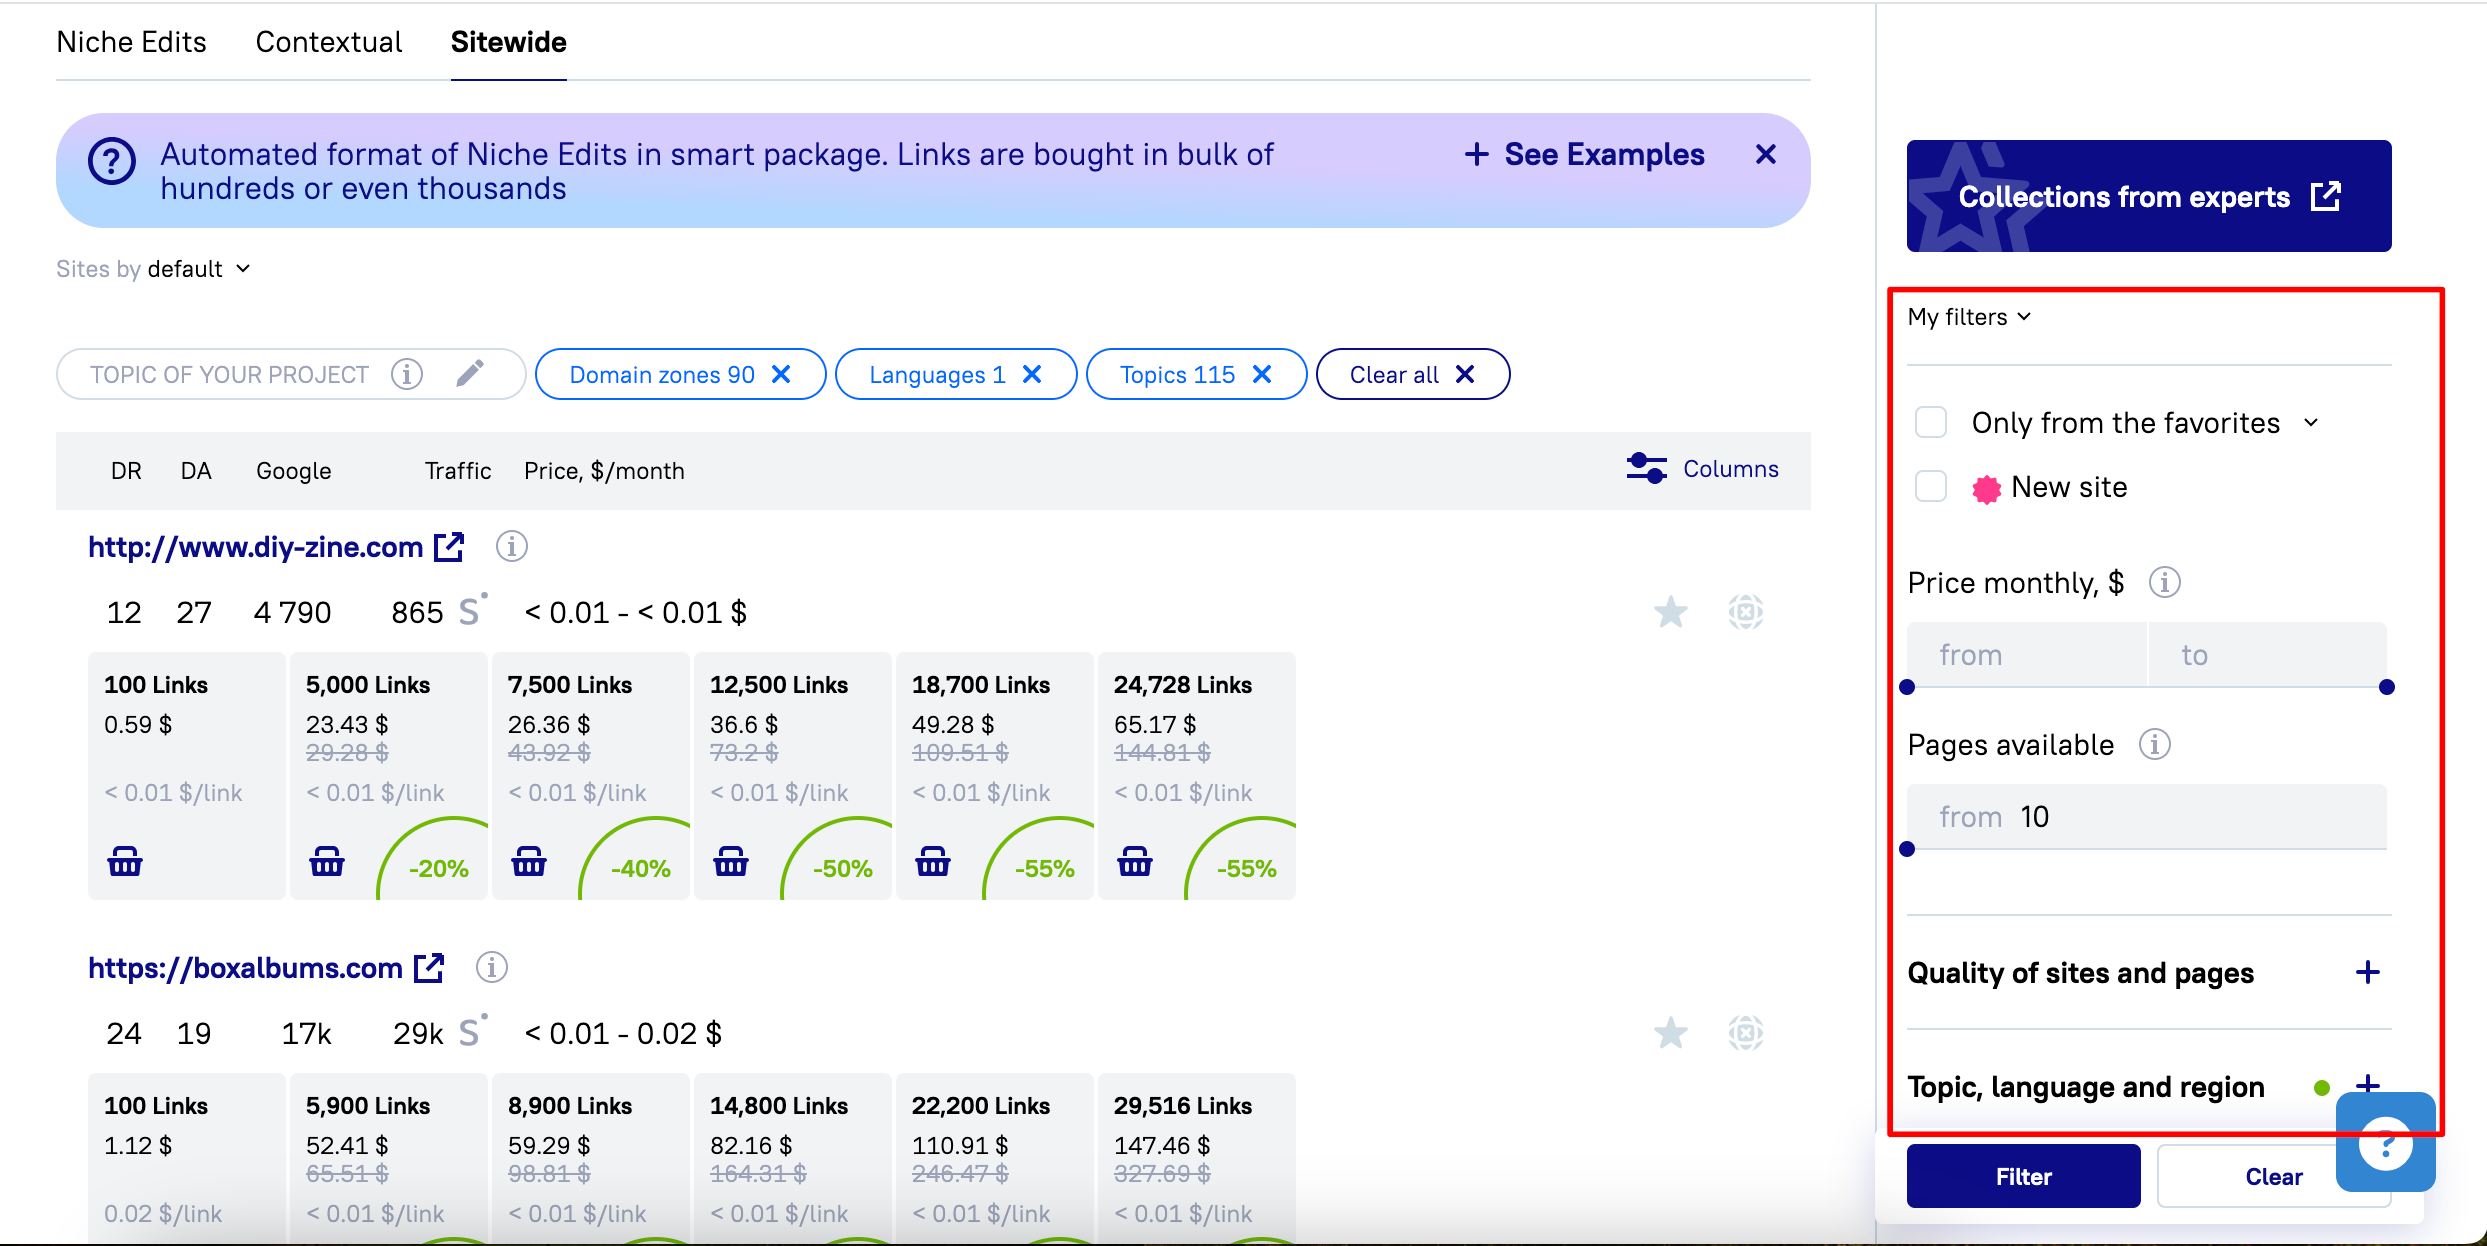
Task: Show info about Price monthly filter
Action: tap(2165, 582)
